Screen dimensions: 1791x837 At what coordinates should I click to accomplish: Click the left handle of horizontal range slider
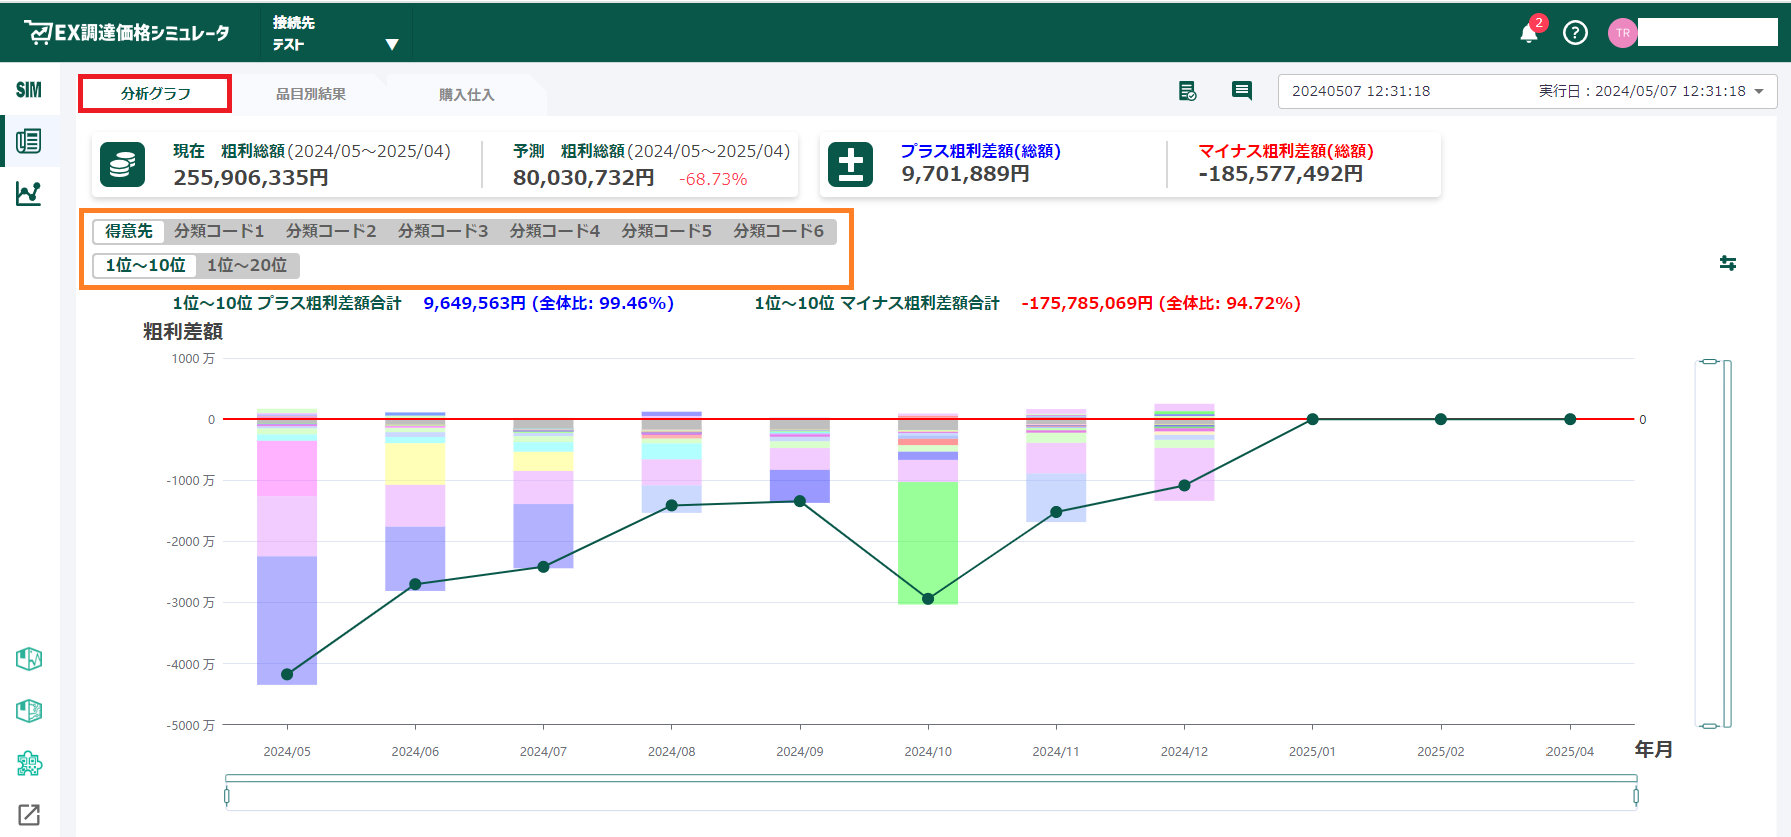pyautogui.click(x=227, y=796)
